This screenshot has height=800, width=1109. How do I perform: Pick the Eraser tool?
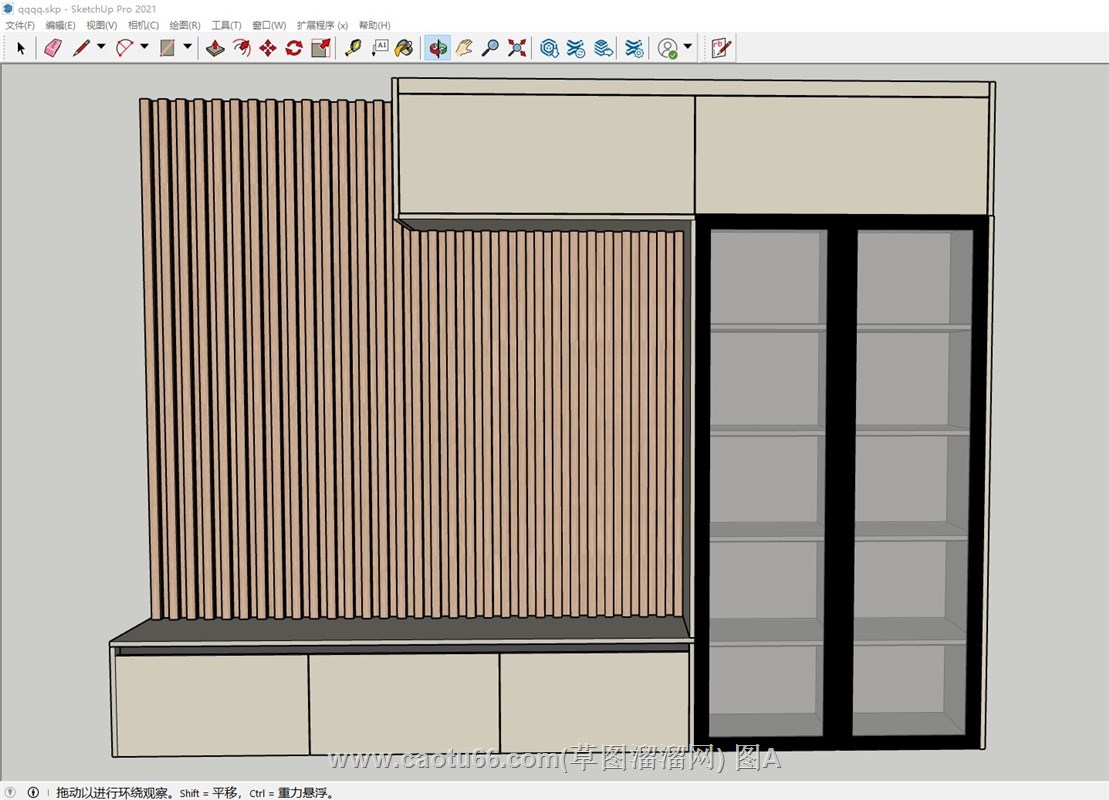[53, 47]
